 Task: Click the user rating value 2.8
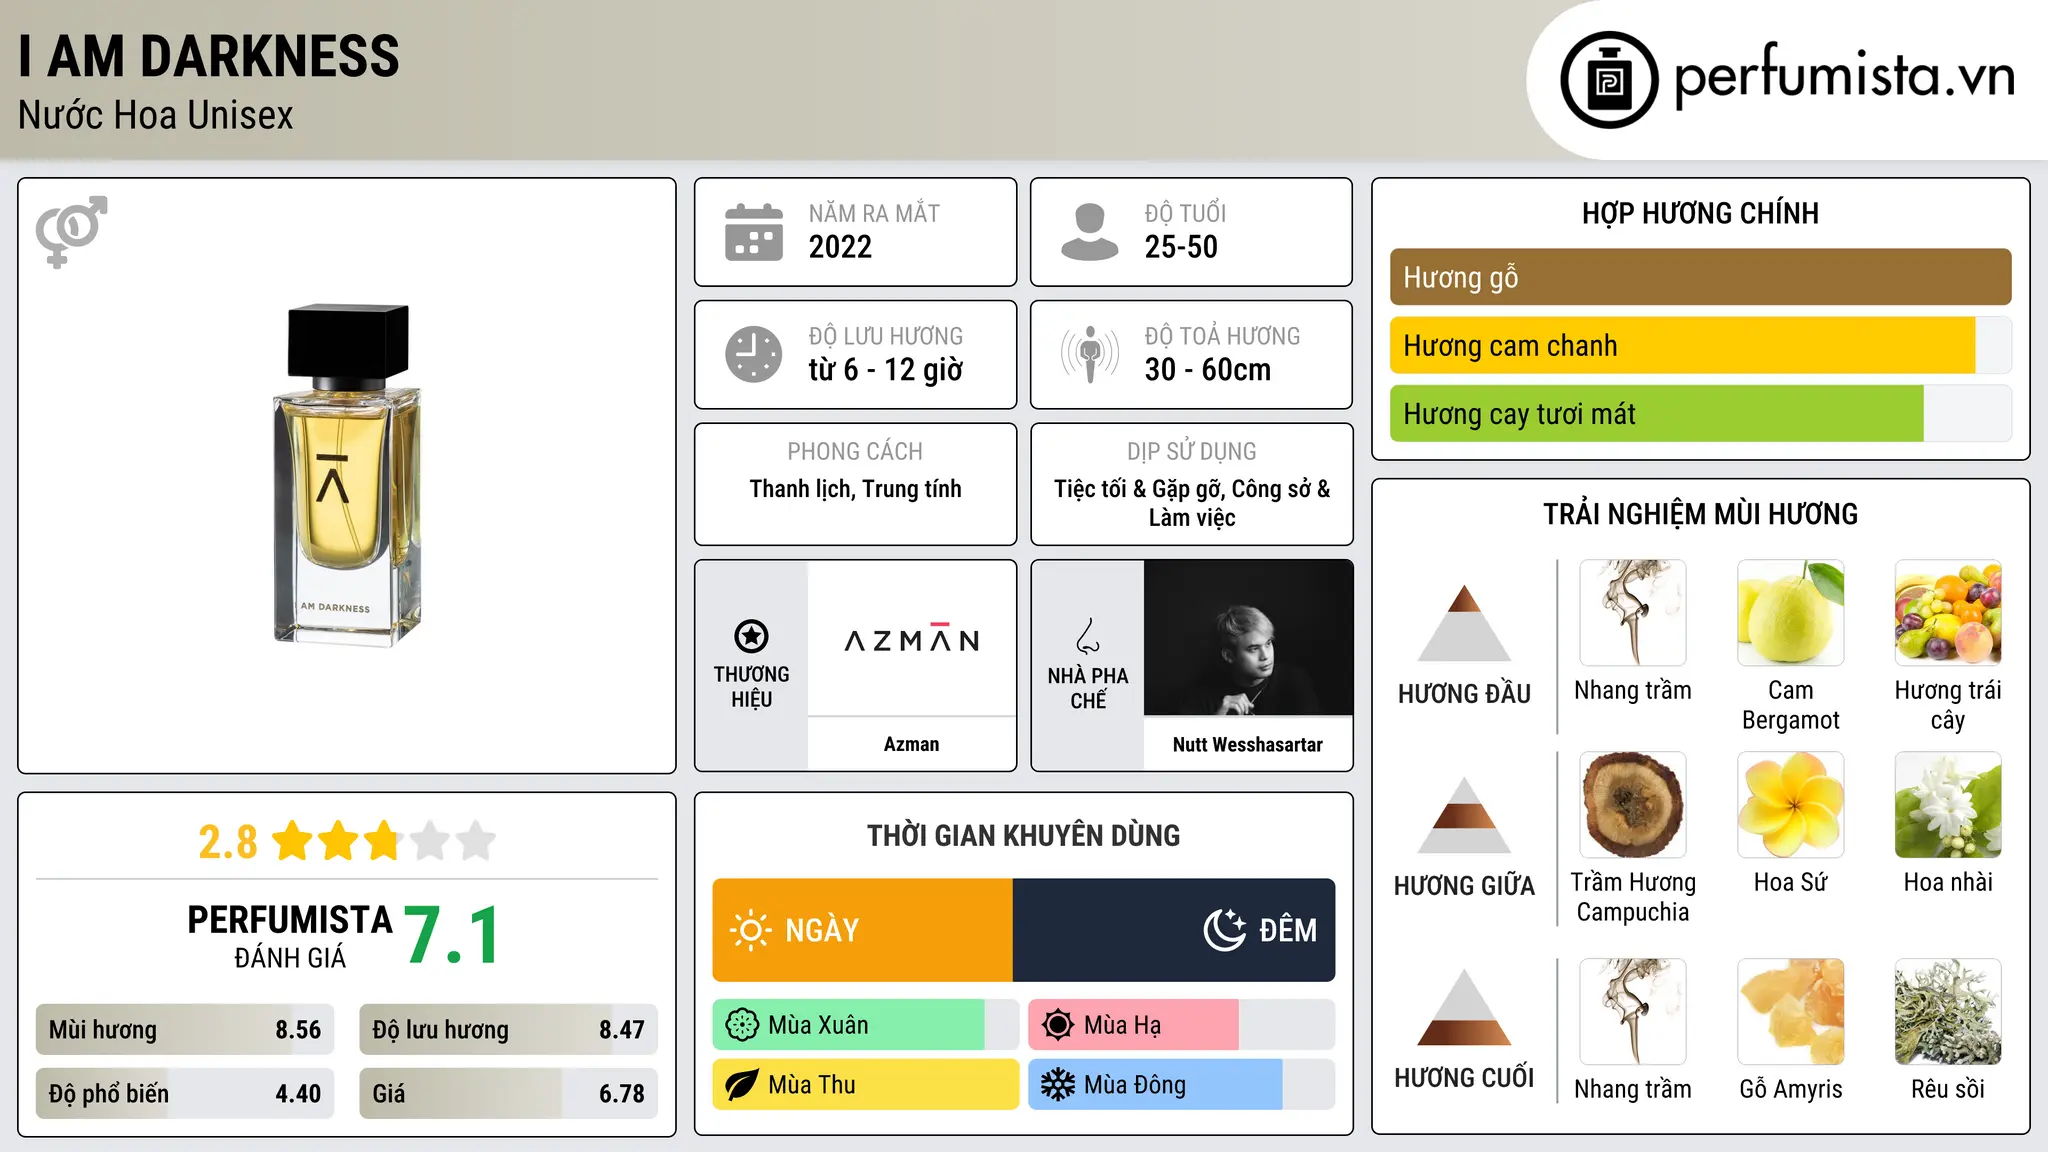click(228, 842)
